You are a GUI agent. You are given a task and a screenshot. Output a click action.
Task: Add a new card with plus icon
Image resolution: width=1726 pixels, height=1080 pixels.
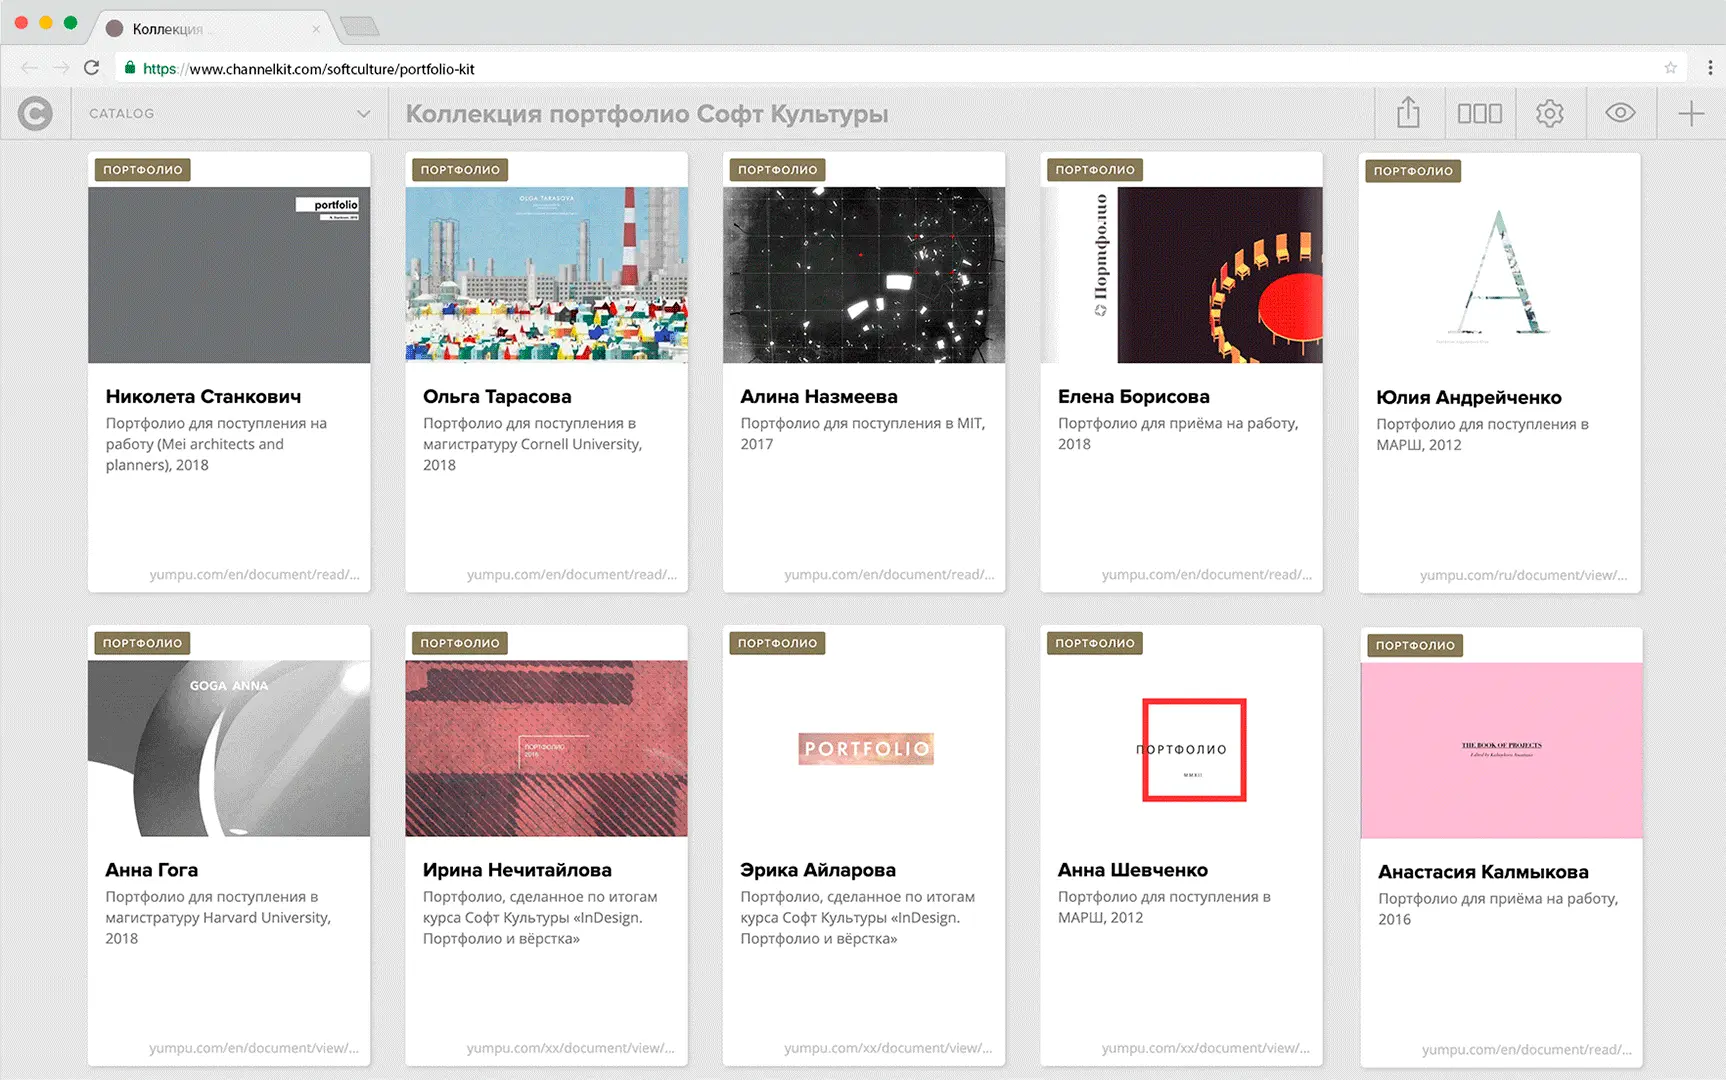click(x=1691, y=113)
